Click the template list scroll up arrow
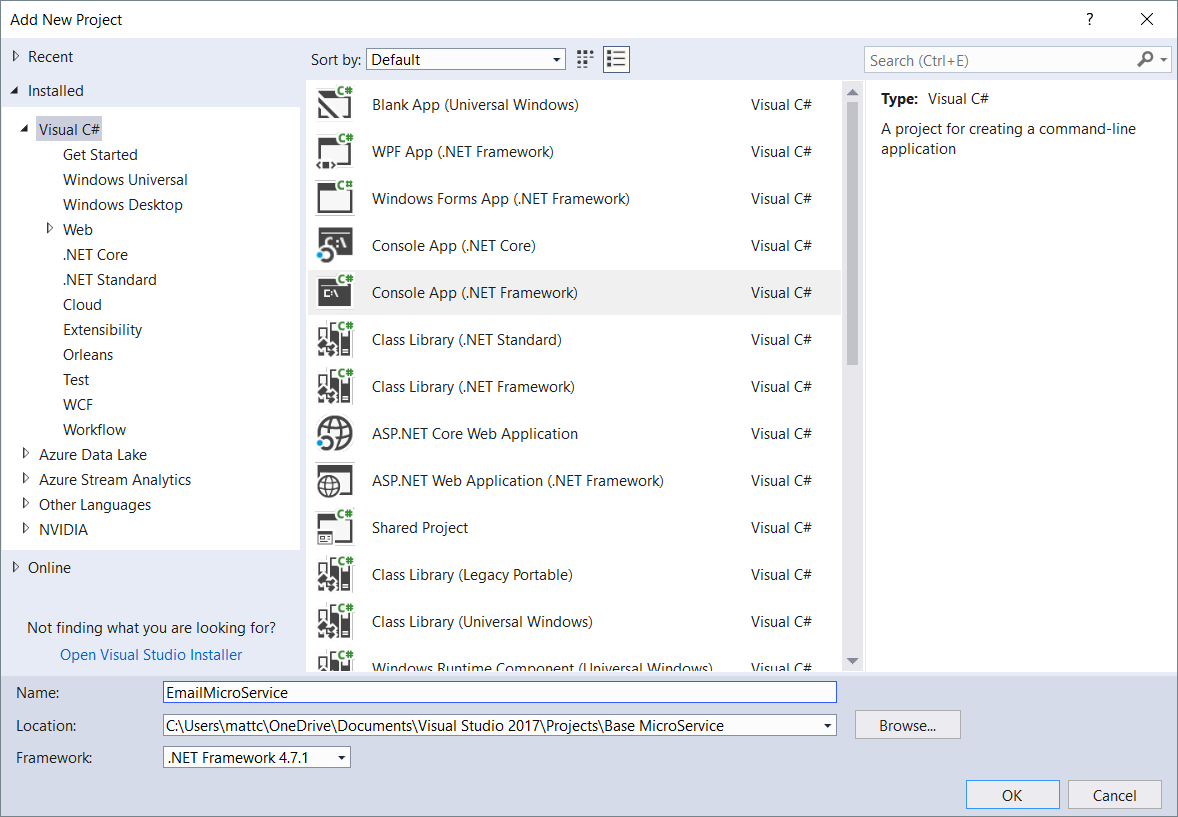Screen dimensions: 1178x817 [x=852, y=92]
